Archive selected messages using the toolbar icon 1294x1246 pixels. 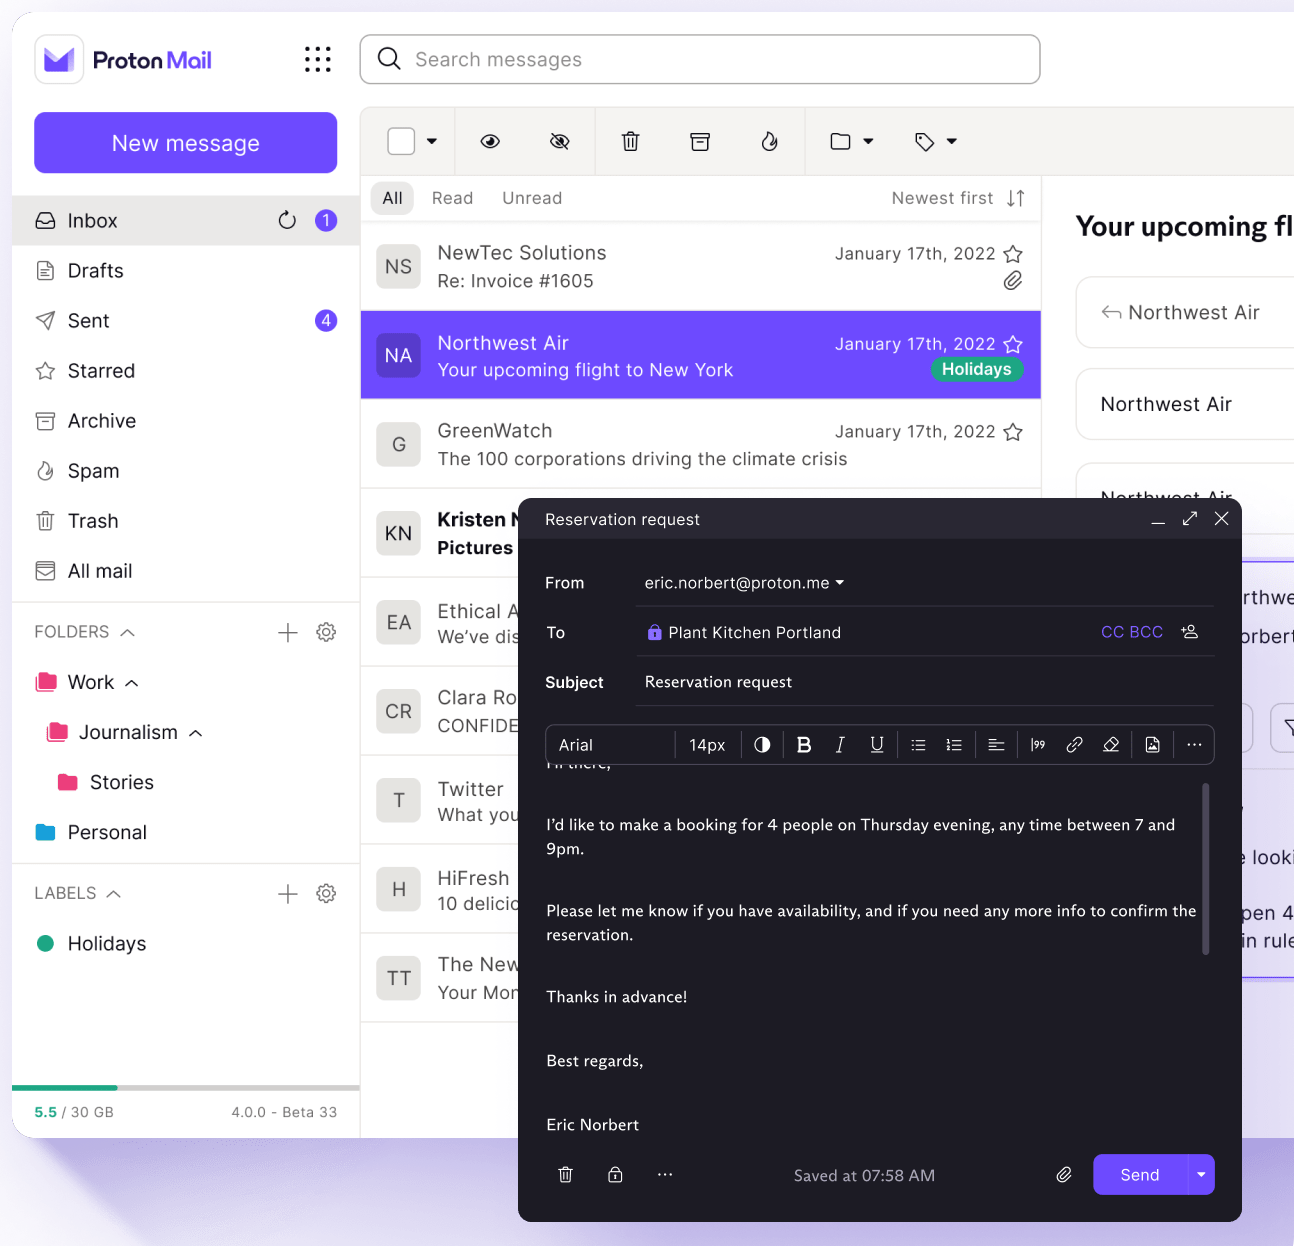click(x=700, y=141)
